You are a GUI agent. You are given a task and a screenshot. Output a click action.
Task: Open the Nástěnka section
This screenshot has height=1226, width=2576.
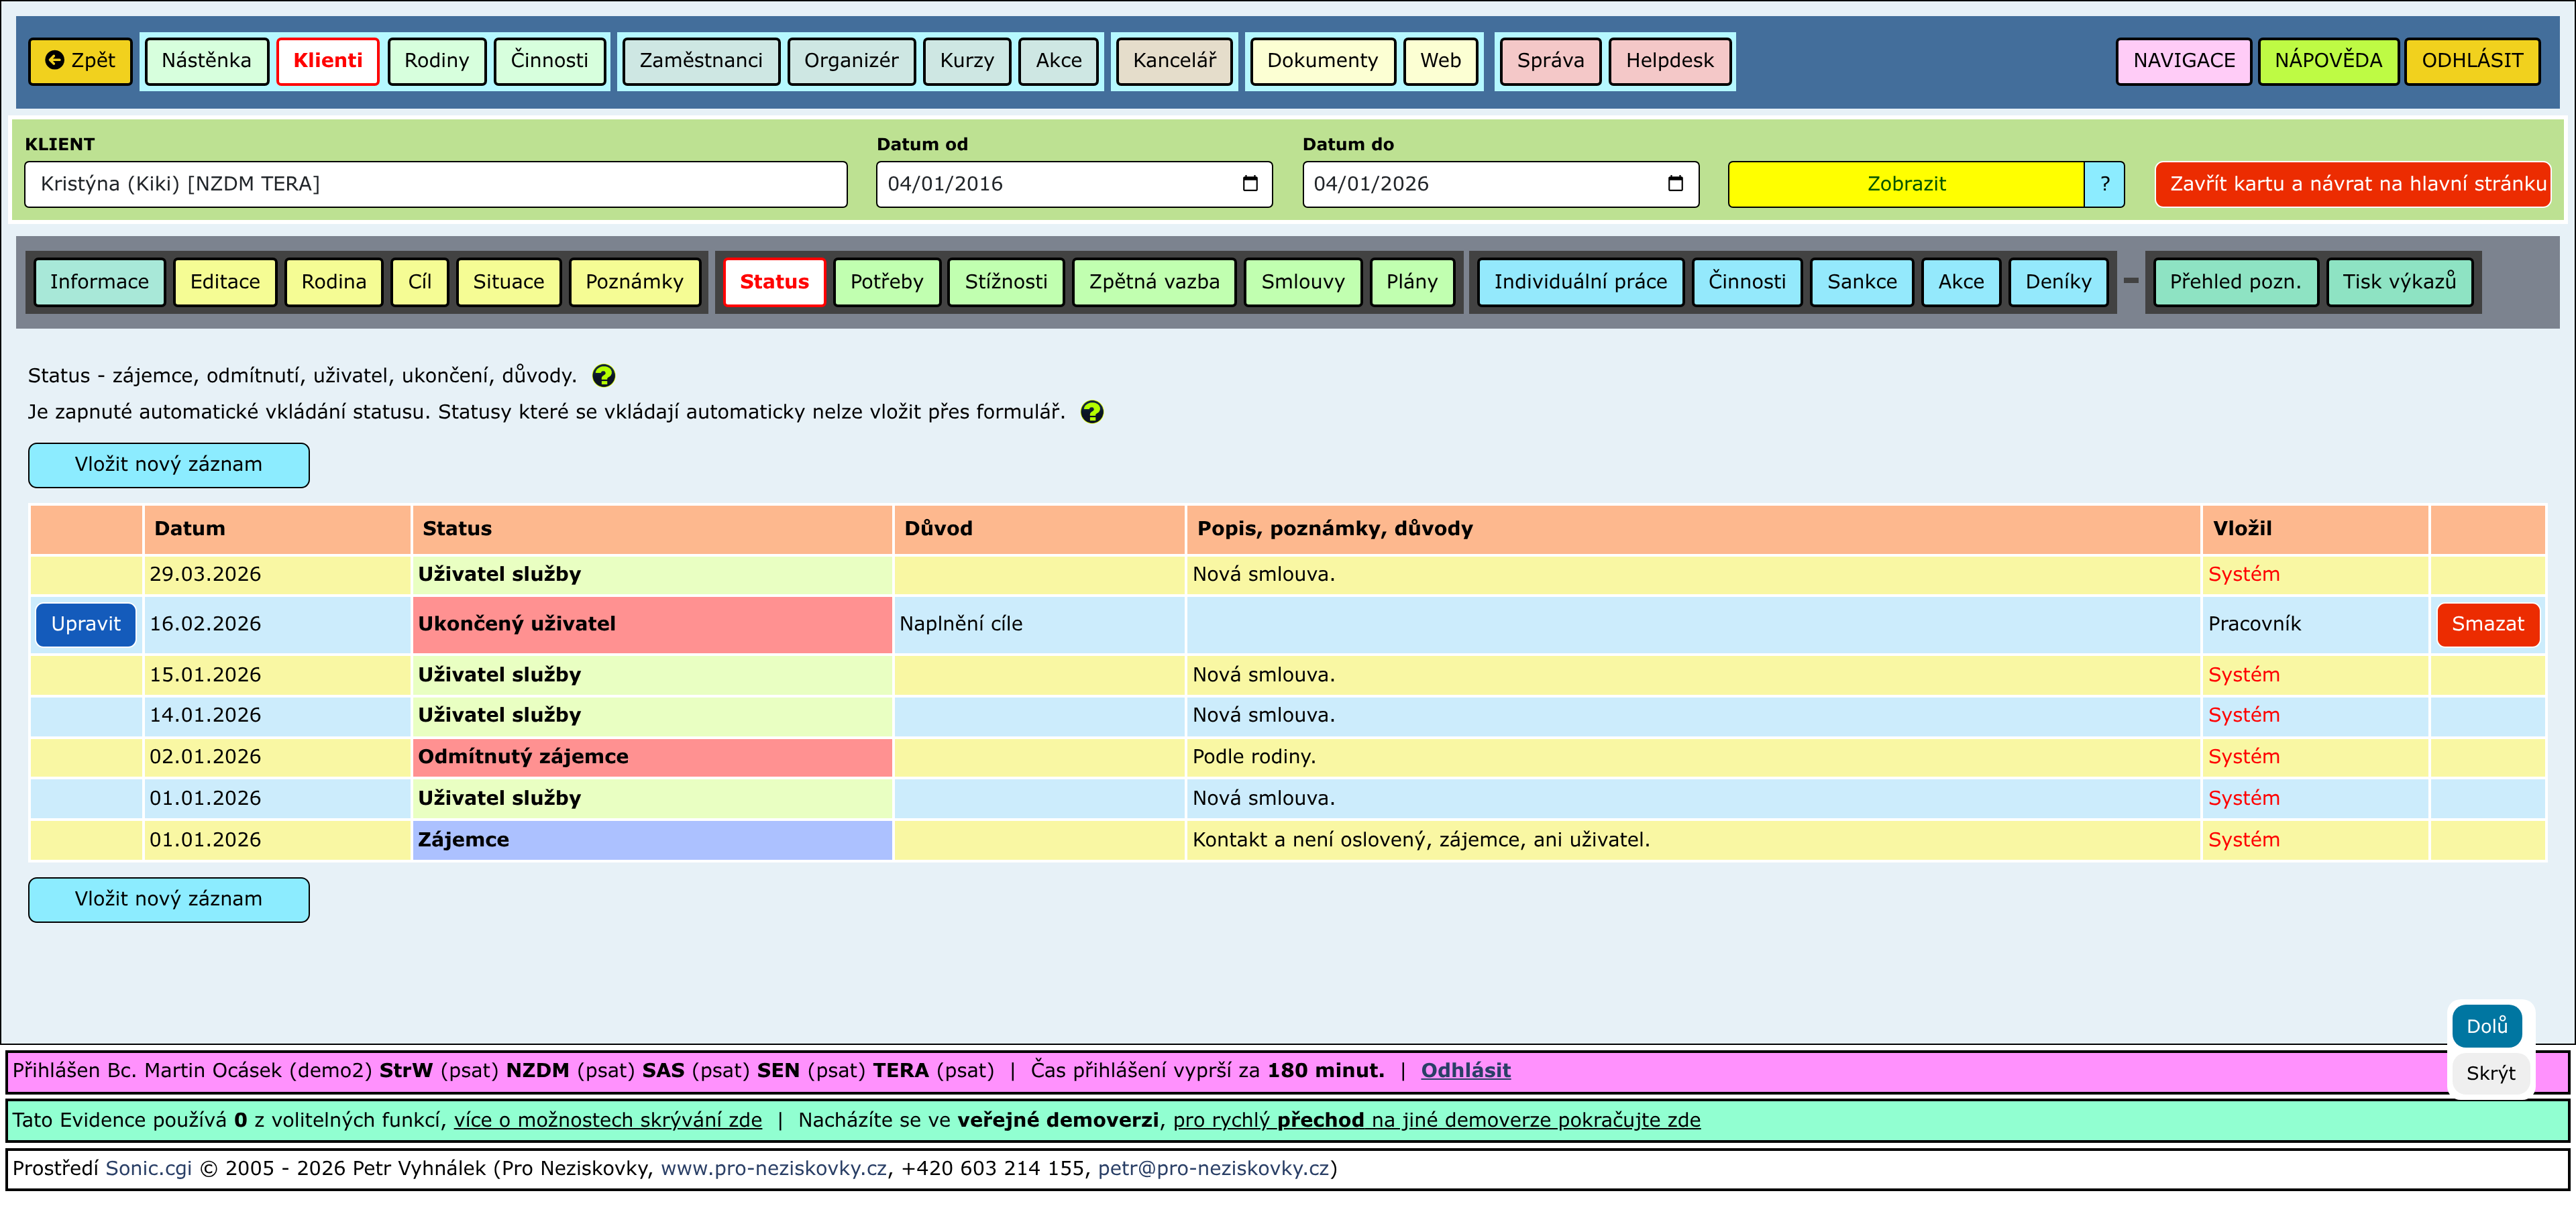pyautogui.click(x=206, y=61)
